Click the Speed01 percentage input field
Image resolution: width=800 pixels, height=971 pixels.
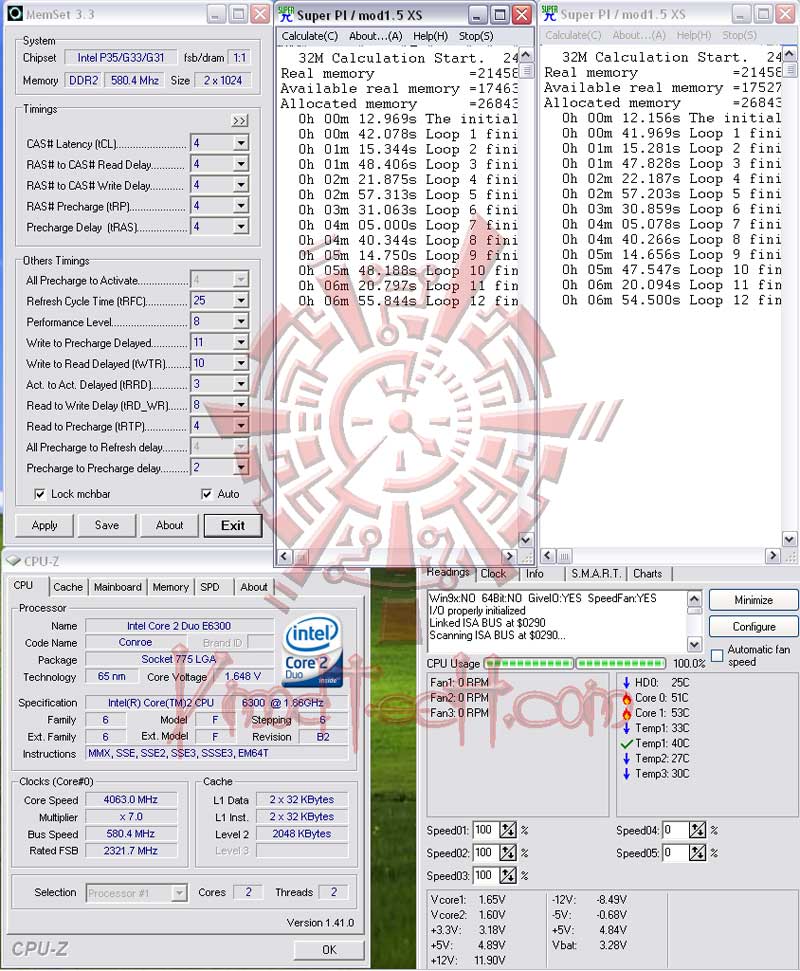(x=486, y=830)
